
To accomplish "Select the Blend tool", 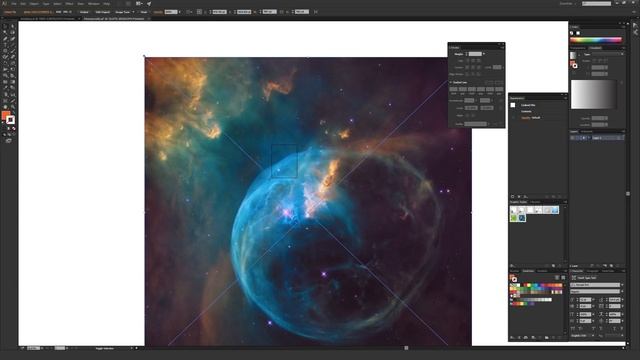I will (x=13, y=88).
